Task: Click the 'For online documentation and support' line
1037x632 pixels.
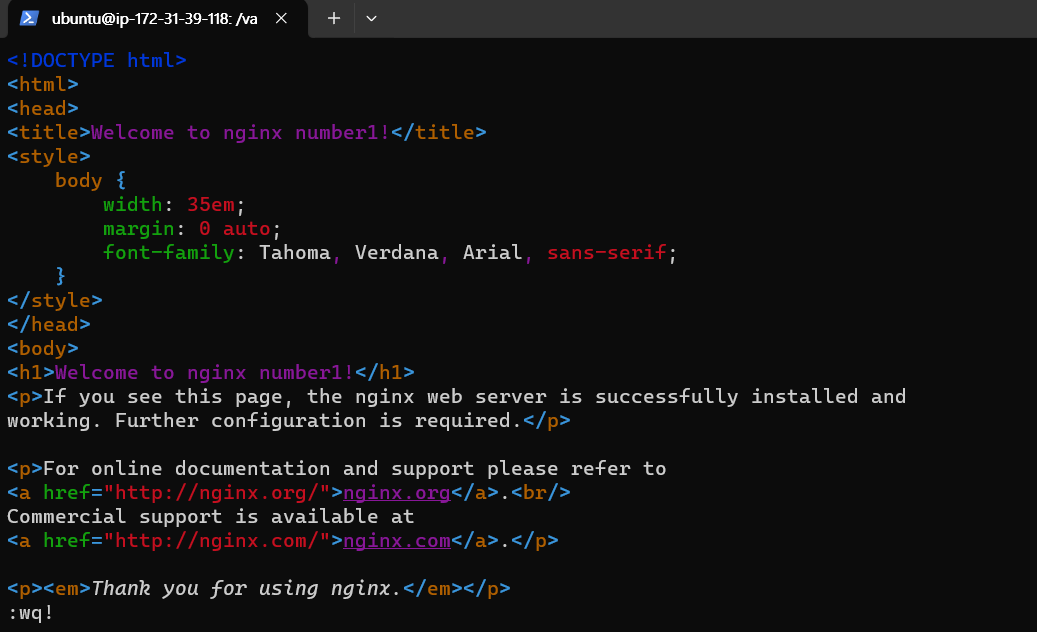Action: pyautogui.click(x=337, y=468)
